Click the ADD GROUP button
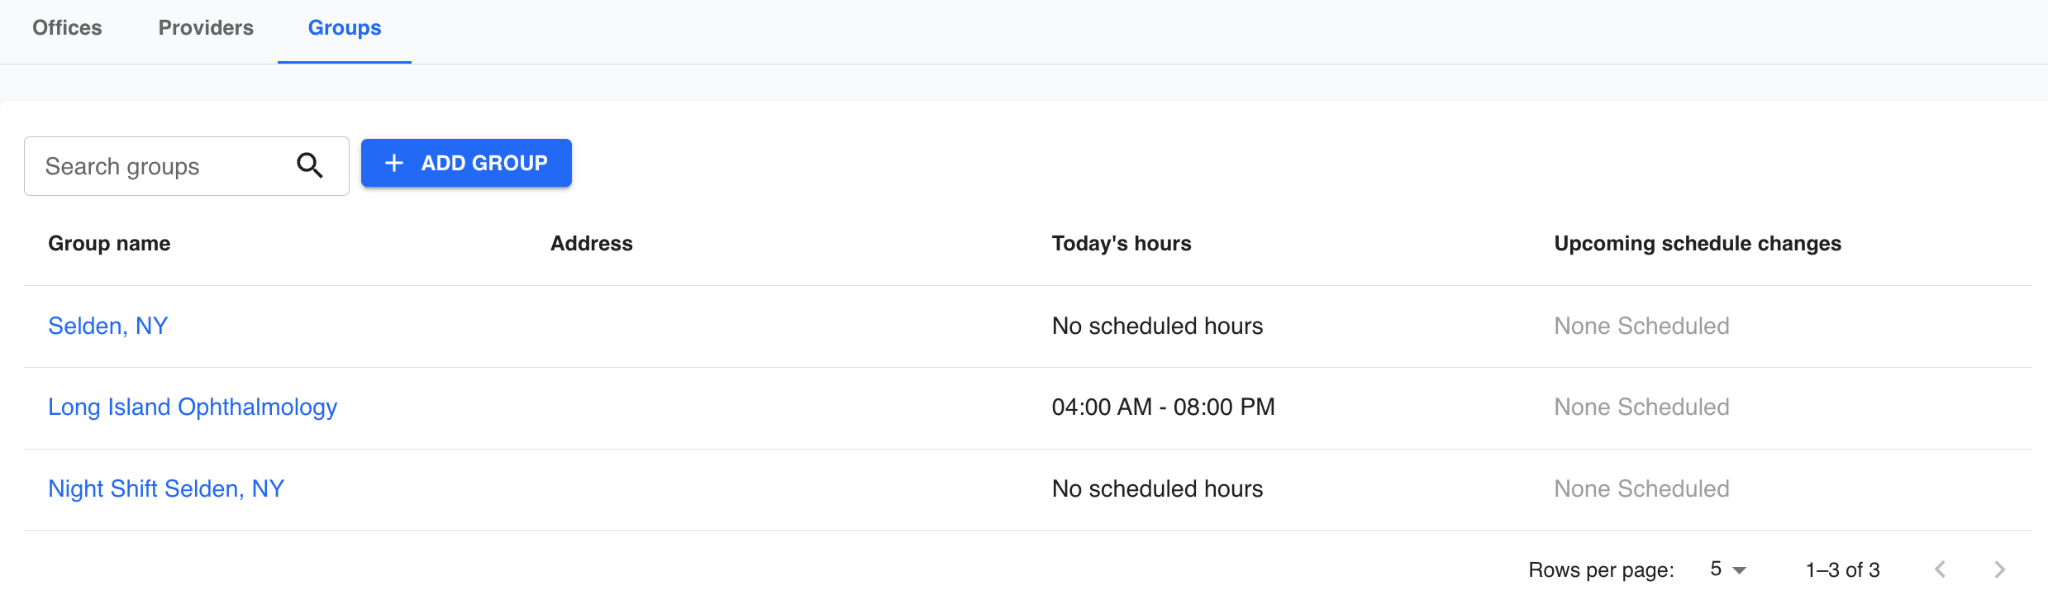This screenshot has width=2048, height=612. [466, 163]
